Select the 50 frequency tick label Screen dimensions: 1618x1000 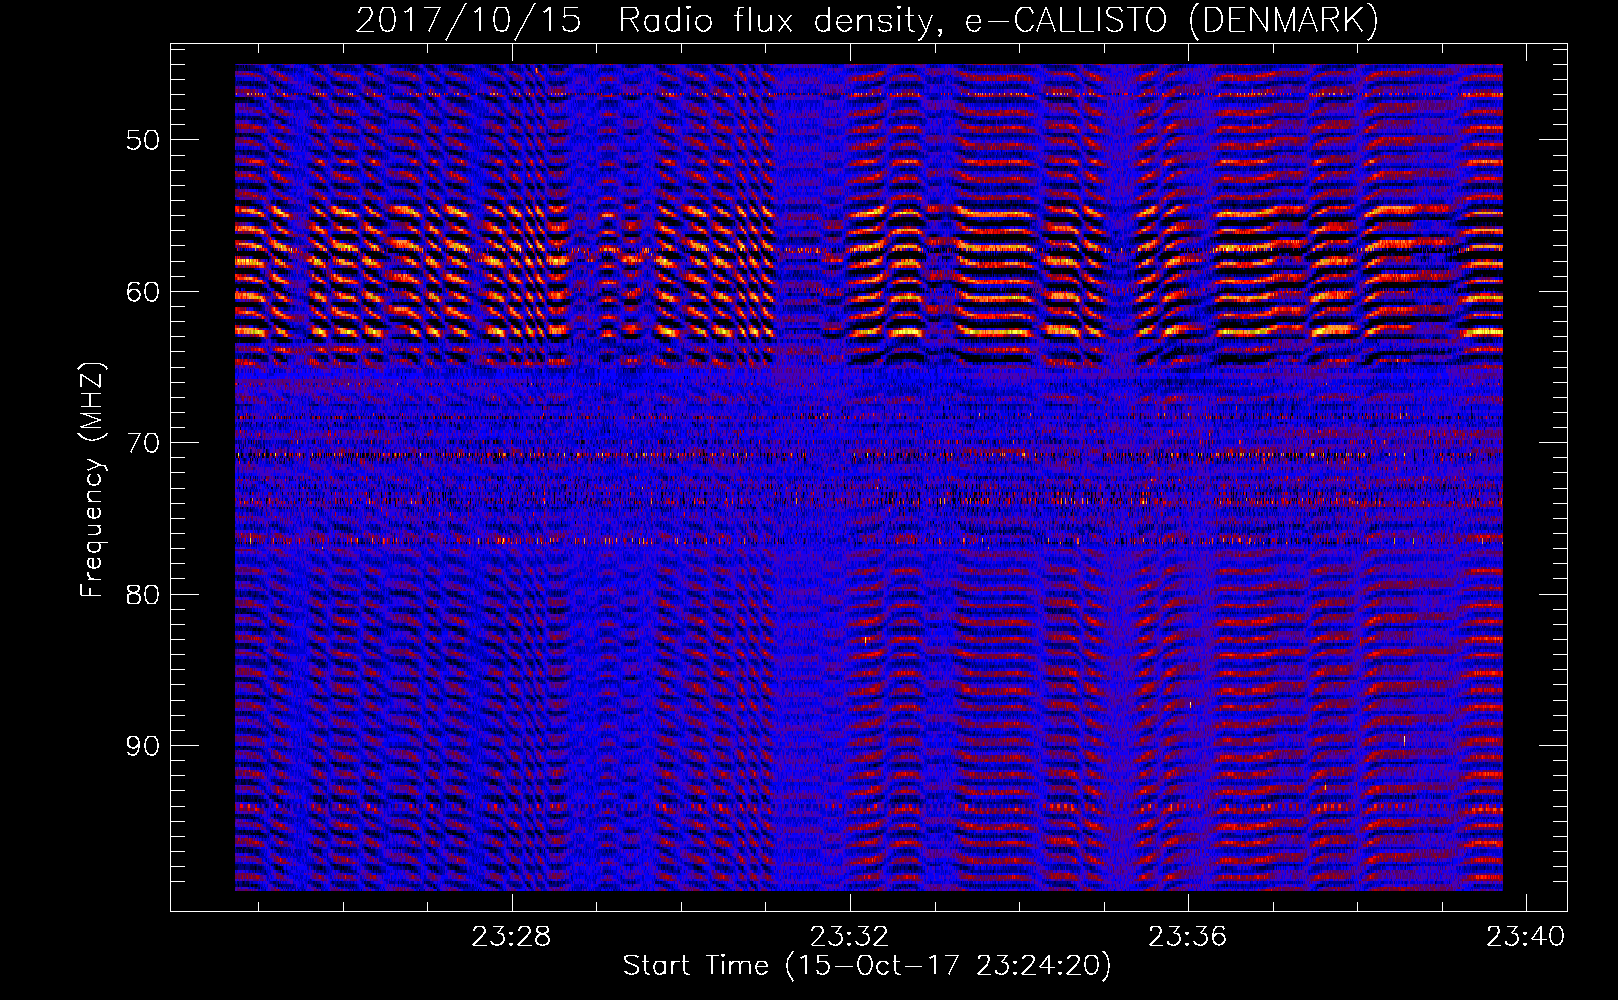click(x=143, y=140)
